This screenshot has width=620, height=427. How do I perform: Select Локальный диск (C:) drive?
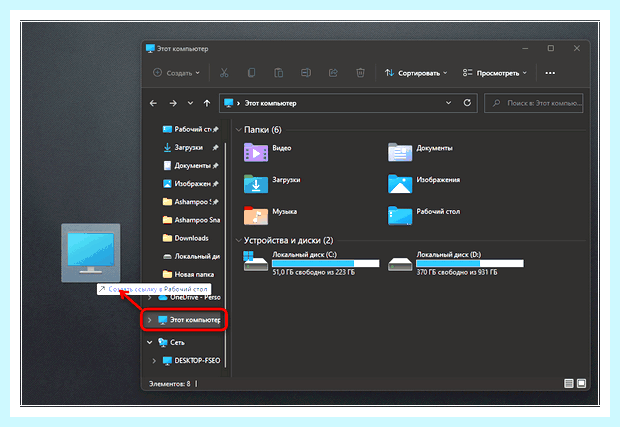click(311, 263)
